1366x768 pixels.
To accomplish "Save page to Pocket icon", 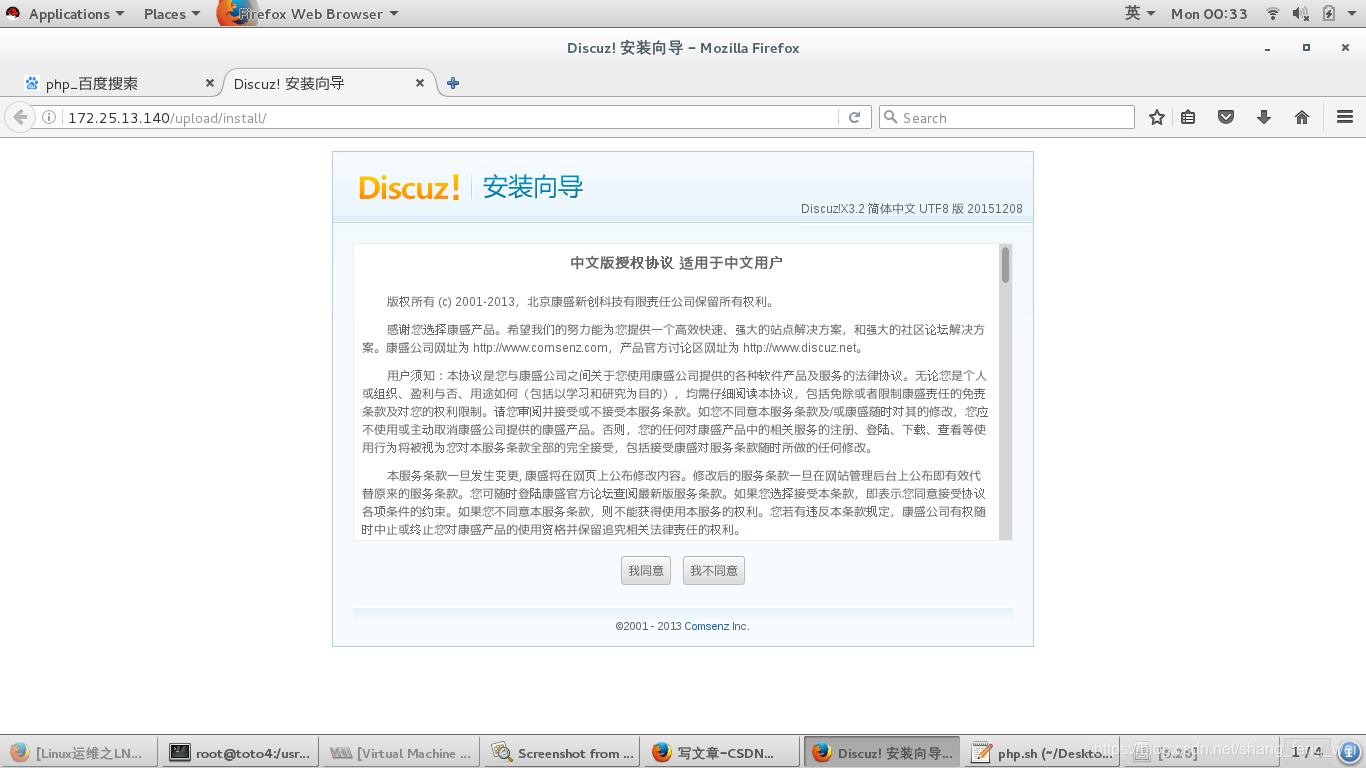I will [1226, 117].
